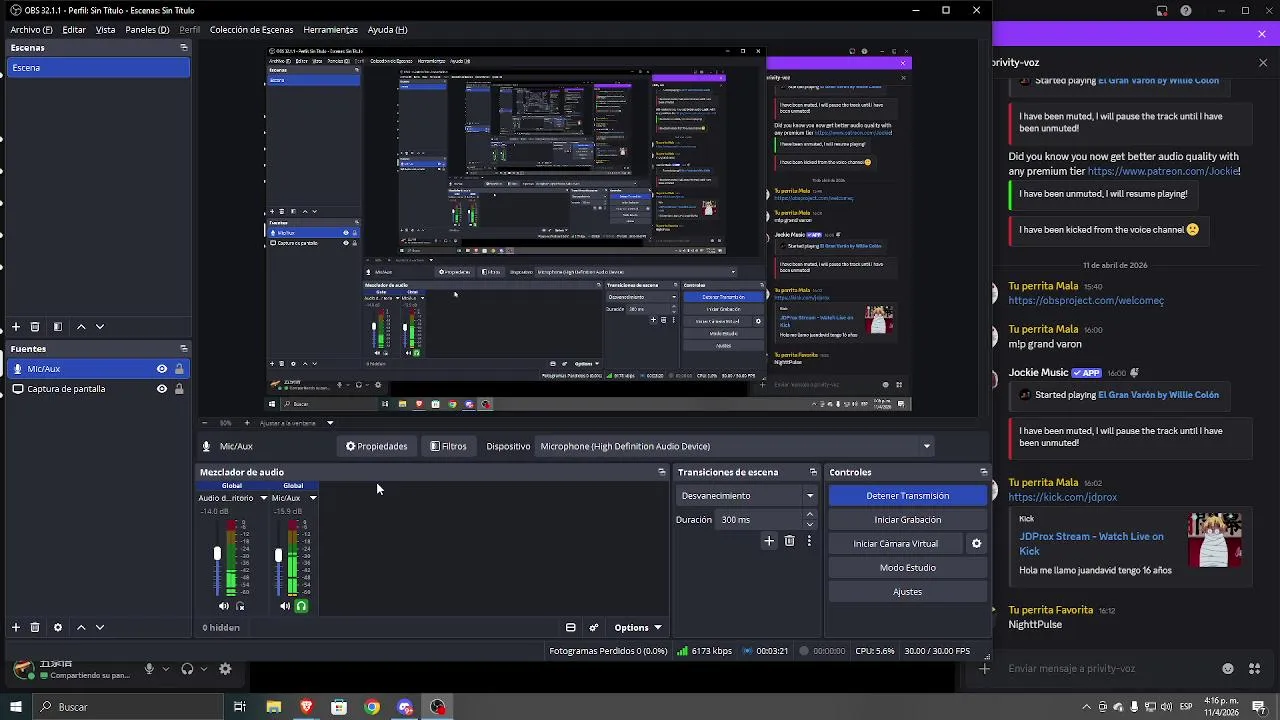Click the Duración 300 ms field
1280x720 pixels.
[767, 520]
